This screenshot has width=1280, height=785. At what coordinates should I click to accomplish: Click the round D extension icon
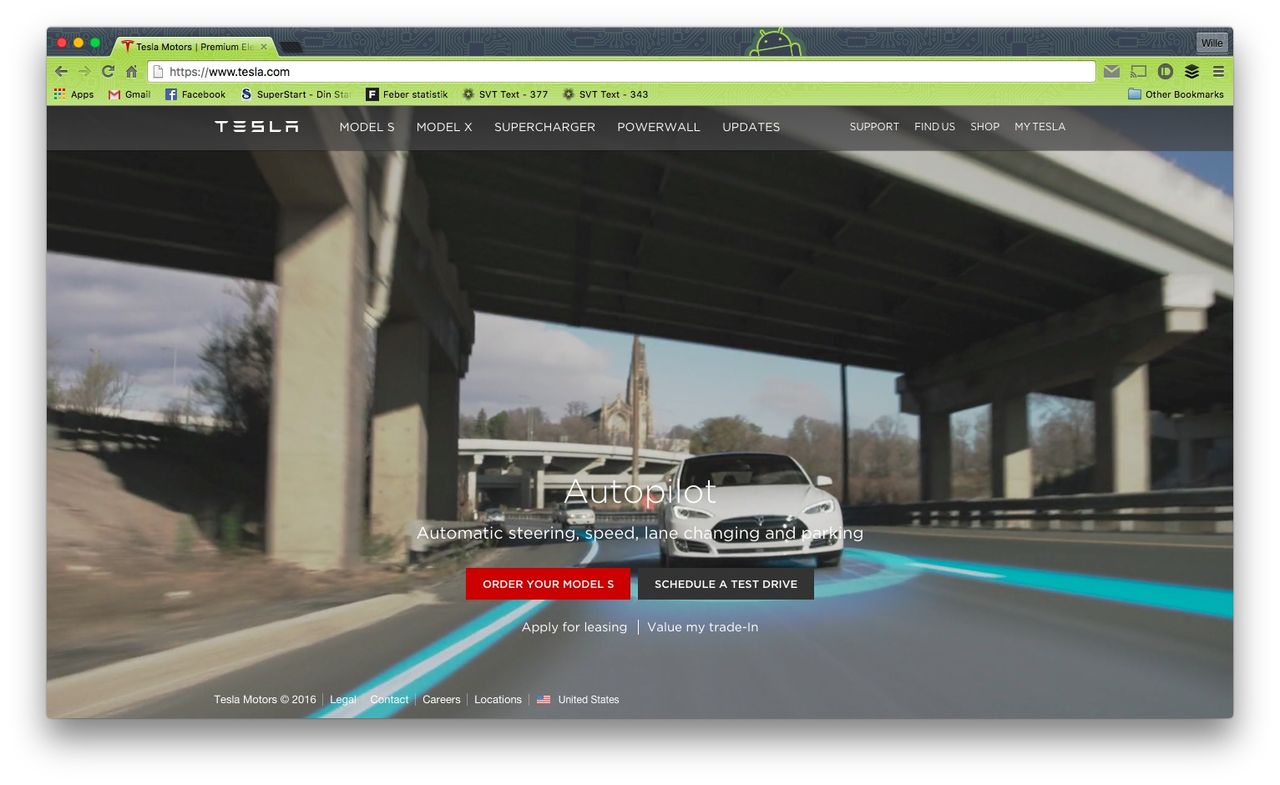(1165, 72)
